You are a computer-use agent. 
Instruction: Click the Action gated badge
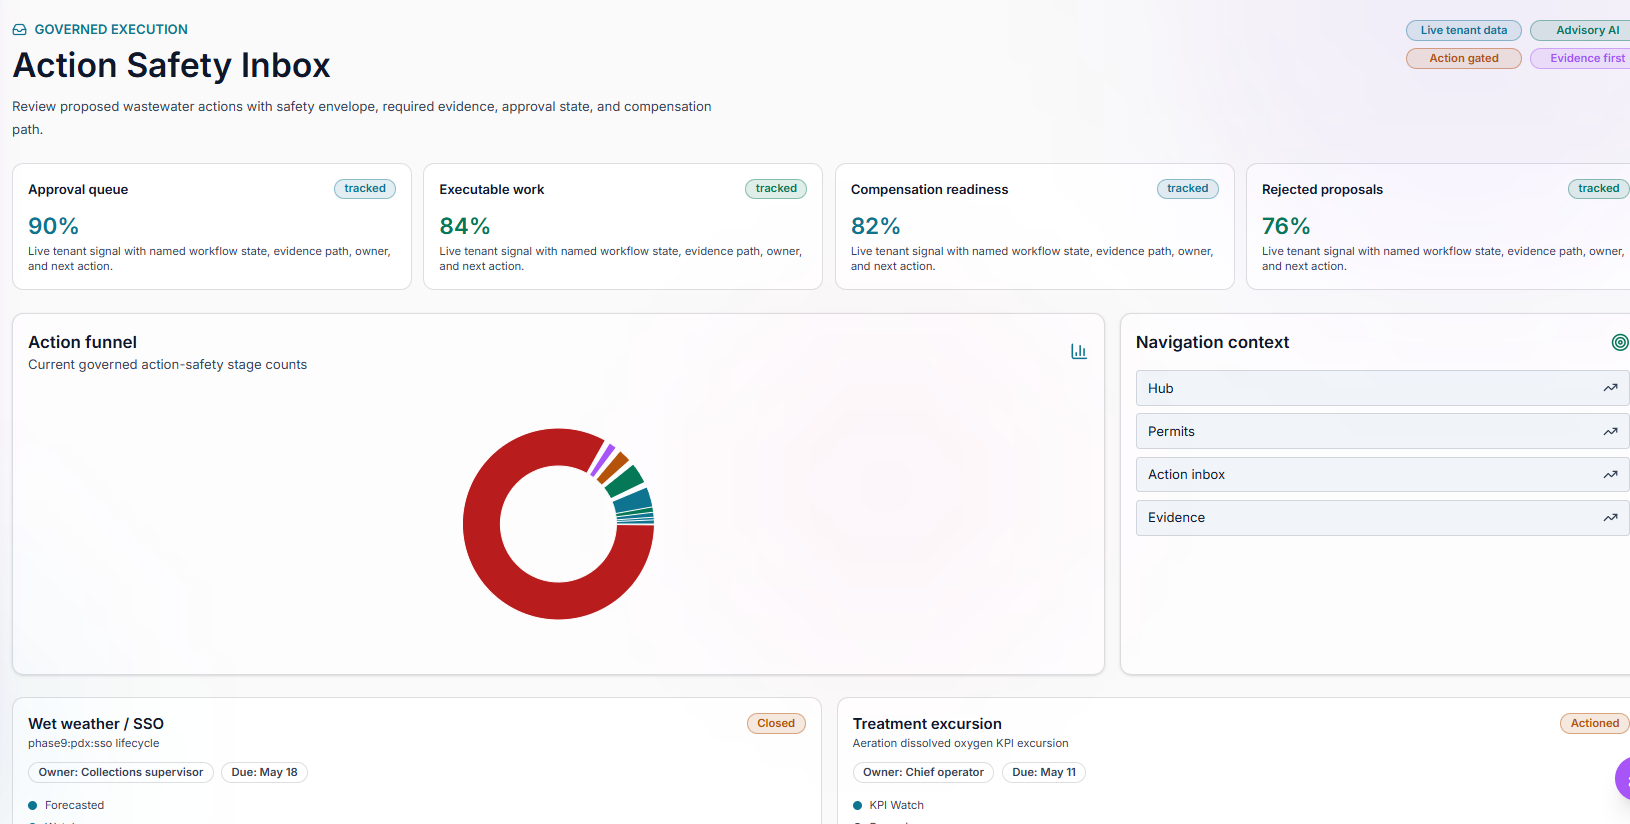point(1464,58)
